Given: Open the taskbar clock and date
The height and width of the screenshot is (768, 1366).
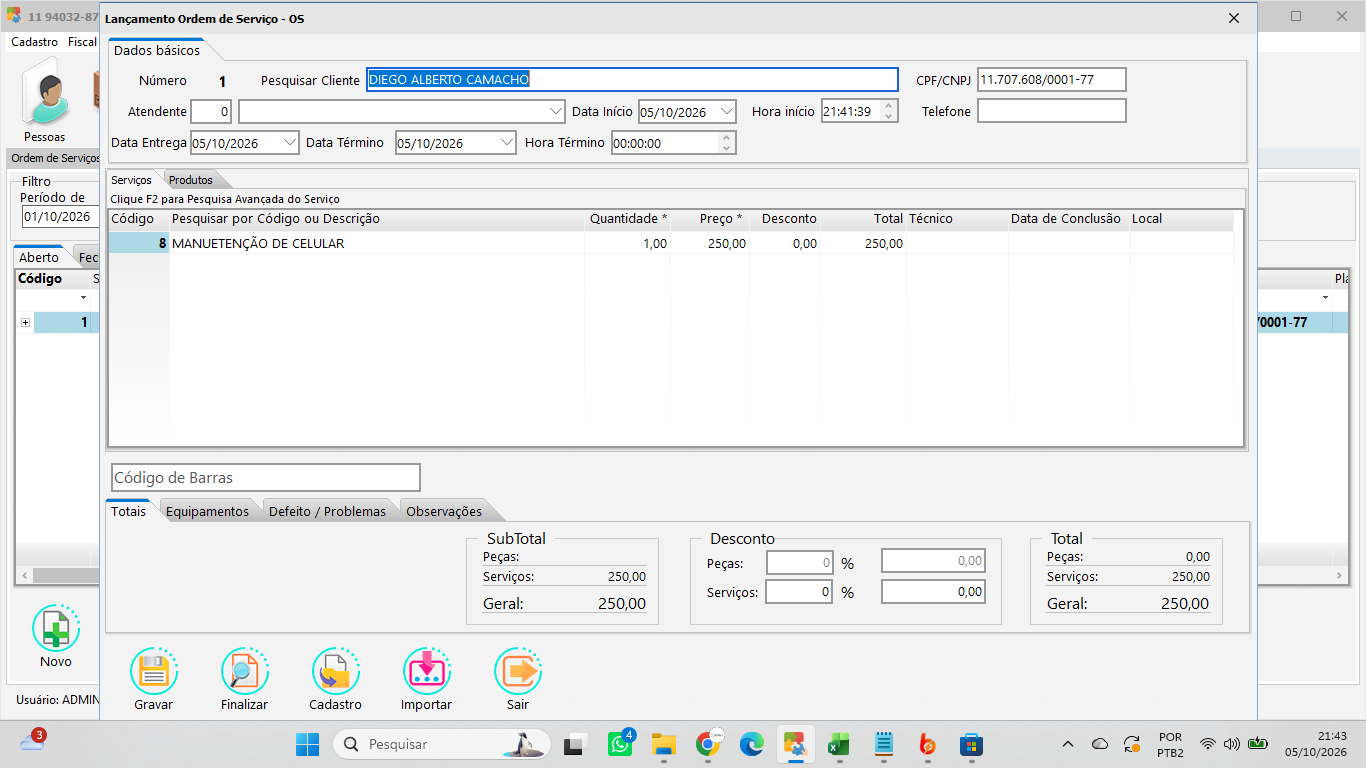Looking at the screenshot, I should tap(1317, 744).
